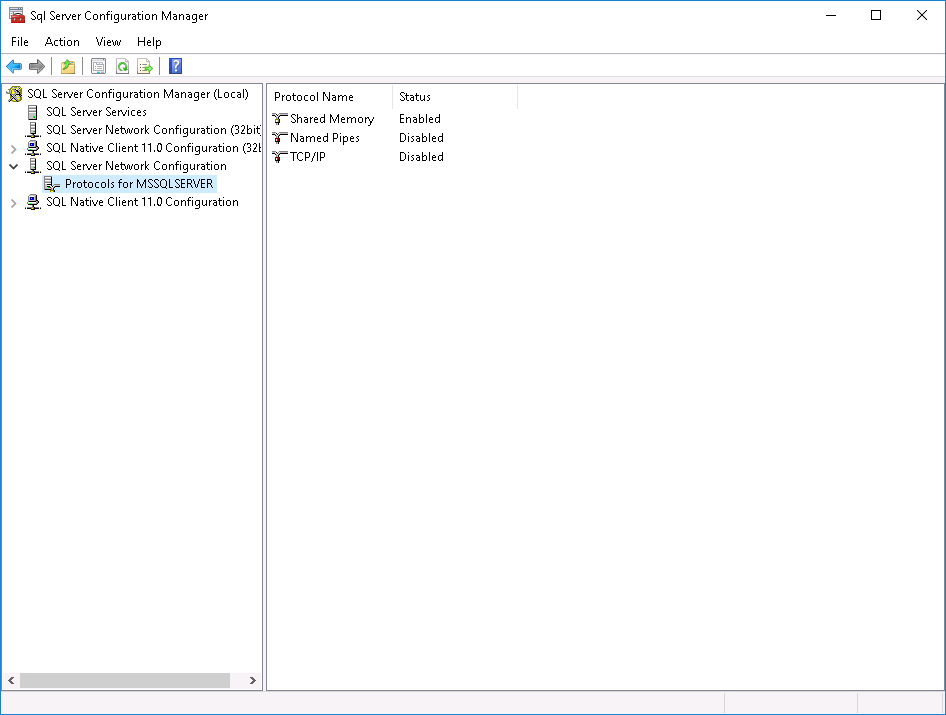This screenshot has height=715, width=946.
Task: Click the TCP/IP protocol icon
Action: [x=279, y=157]
